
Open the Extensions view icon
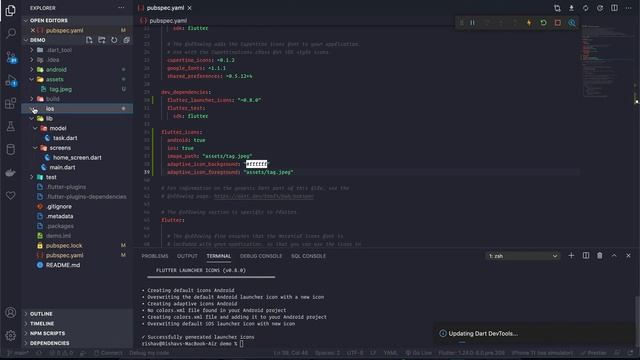(11, 103)
